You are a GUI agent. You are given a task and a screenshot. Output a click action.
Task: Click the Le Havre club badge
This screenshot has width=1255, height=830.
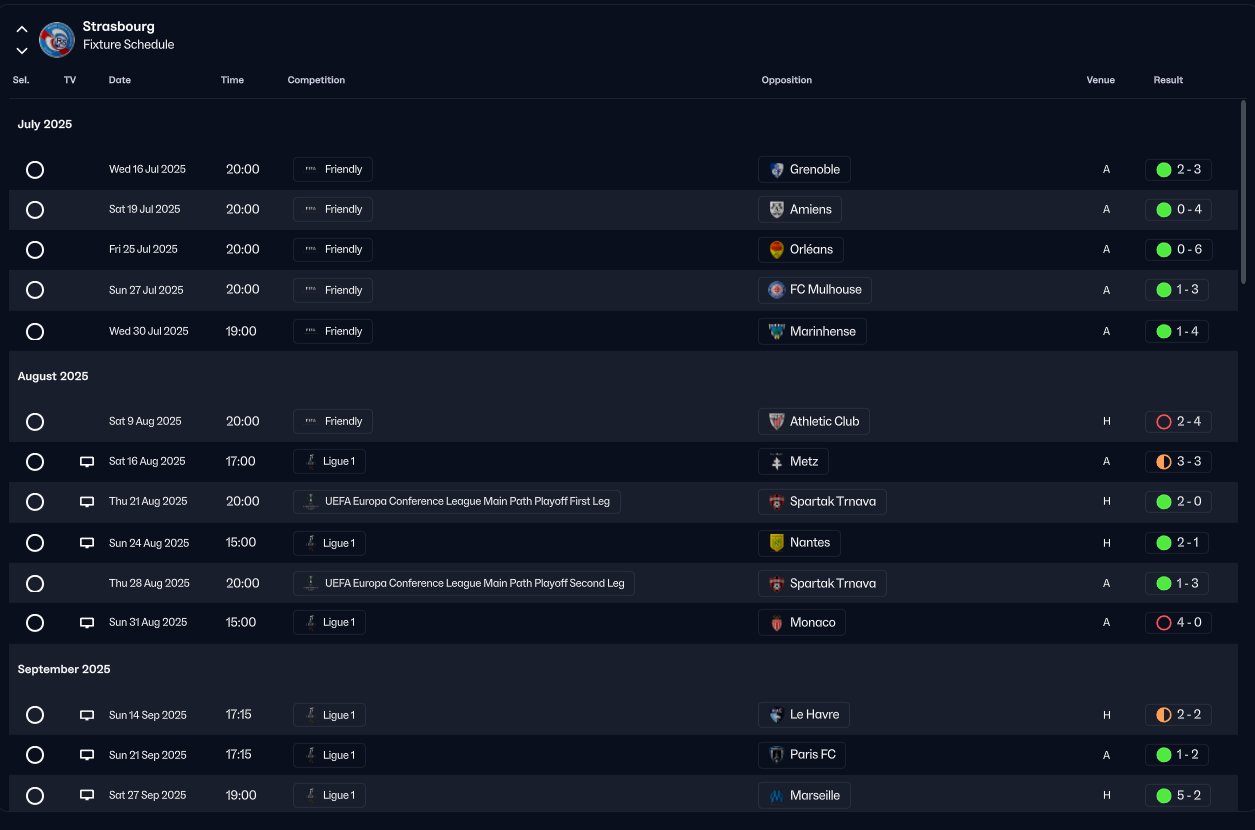(776, 715)
